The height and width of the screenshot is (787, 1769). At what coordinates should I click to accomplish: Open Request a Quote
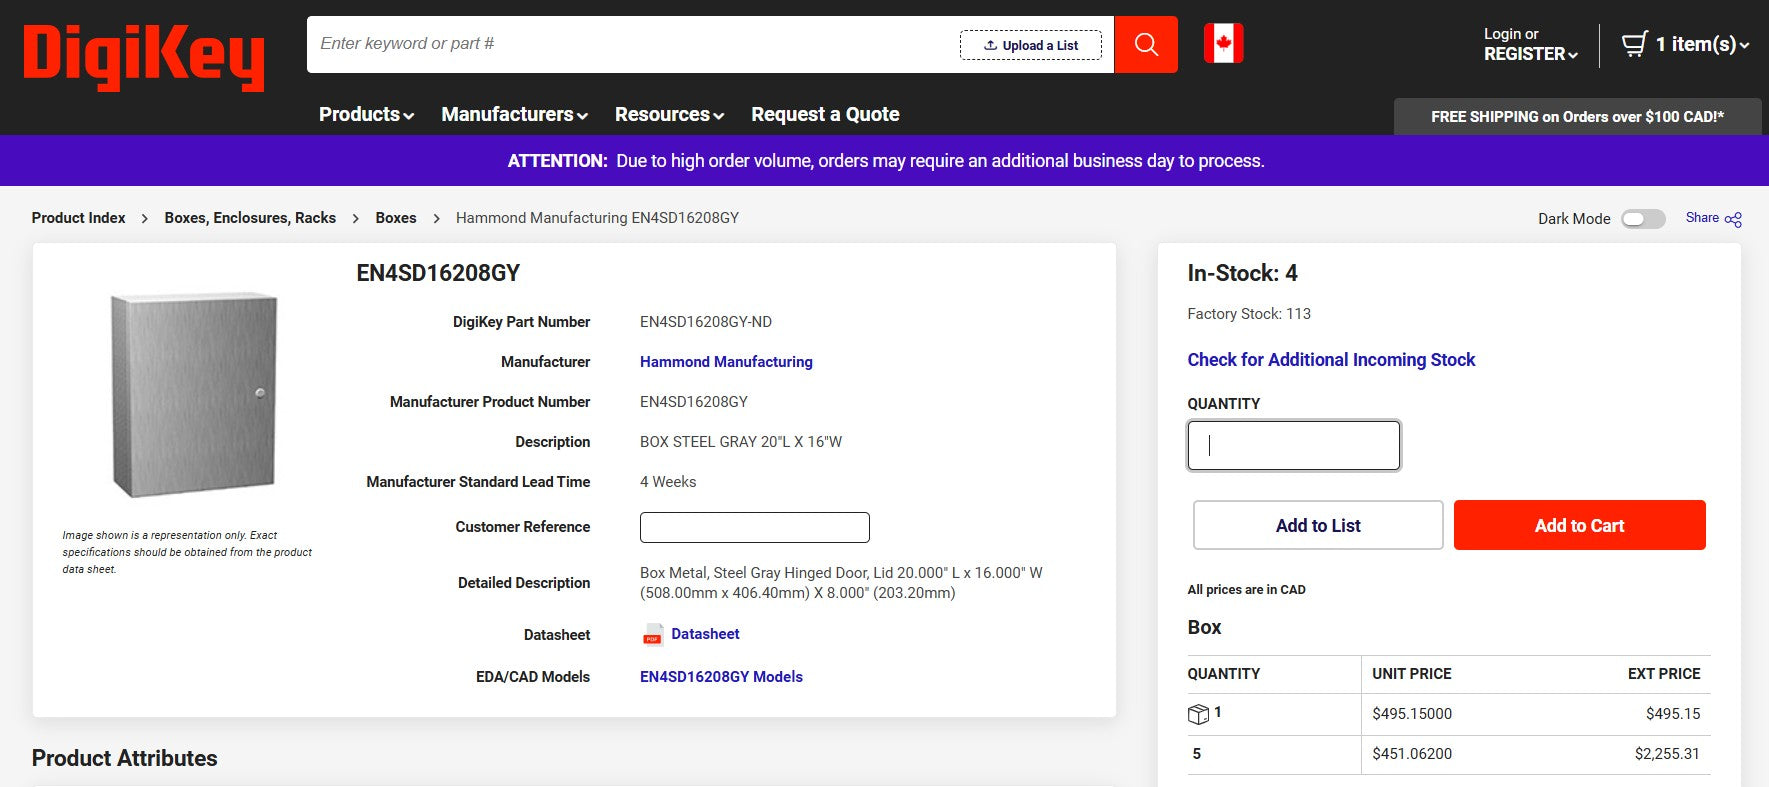click(825, 114)
